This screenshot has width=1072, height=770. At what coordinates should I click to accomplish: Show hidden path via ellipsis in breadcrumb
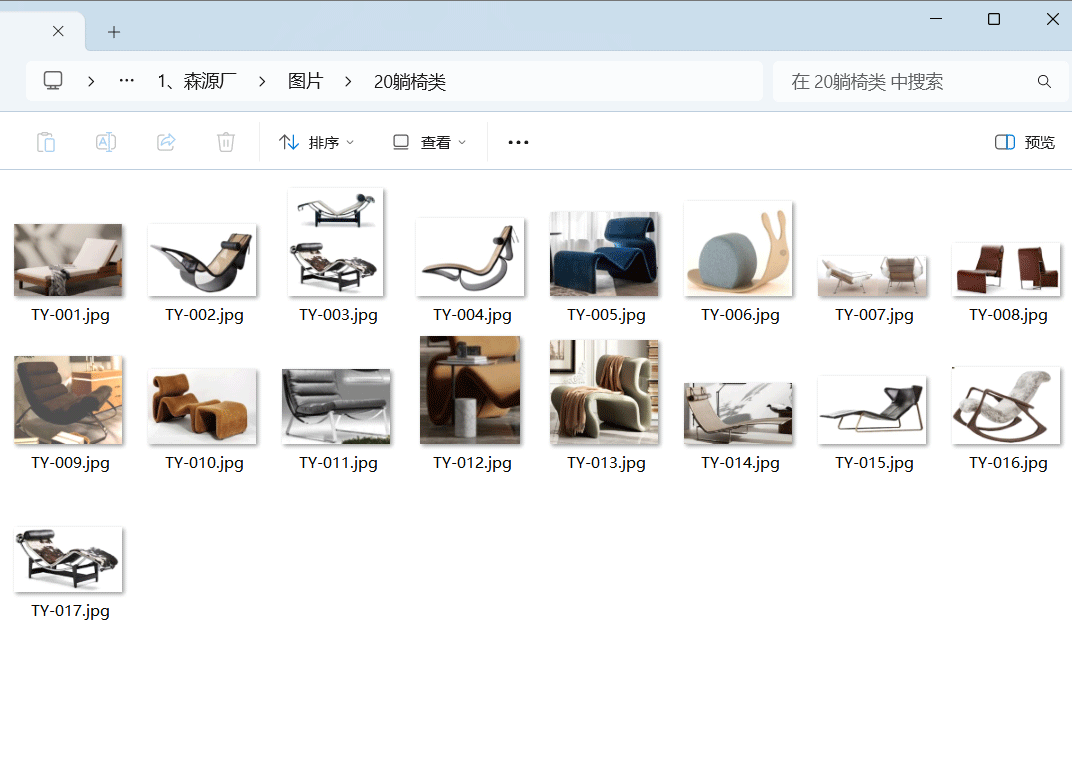point(126,81)
